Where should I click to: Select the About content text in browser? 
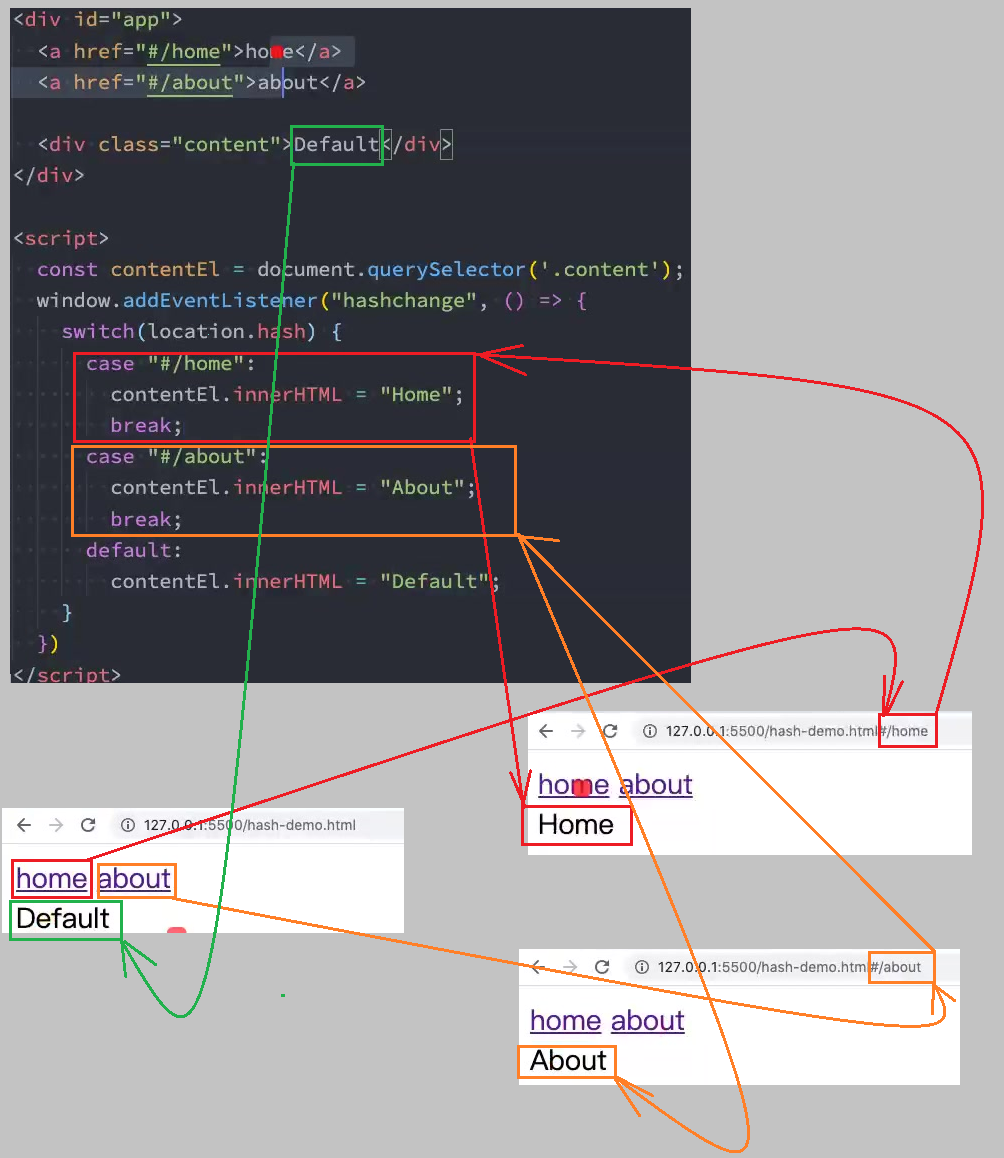[x=568, y=1061]
